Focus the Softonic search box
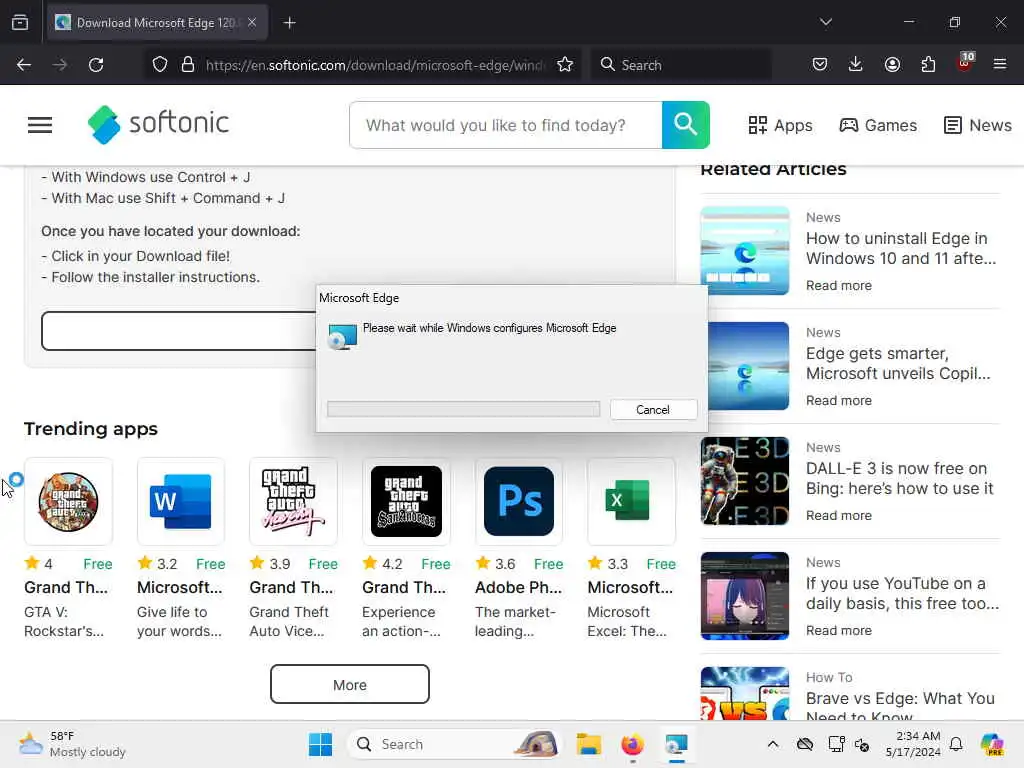This screenshot has height=768, width=1024. point(506,125)
